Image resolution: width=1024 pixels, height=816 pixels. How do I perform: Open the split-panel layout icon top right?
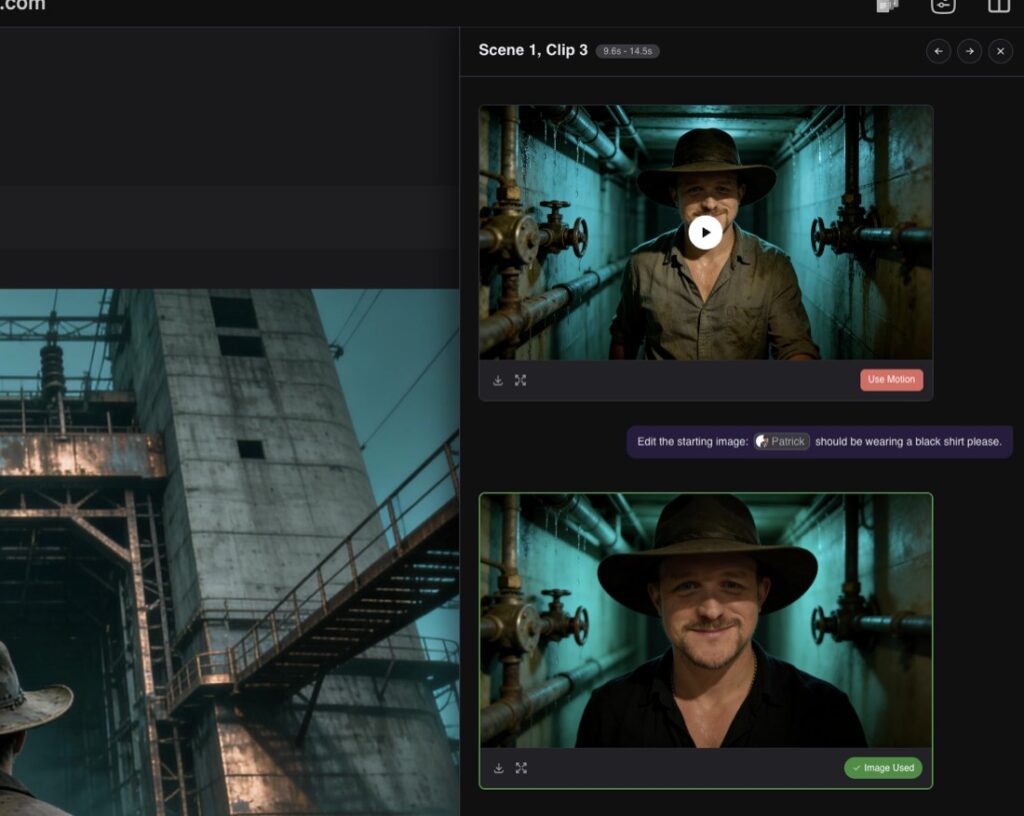coord(999,5)
